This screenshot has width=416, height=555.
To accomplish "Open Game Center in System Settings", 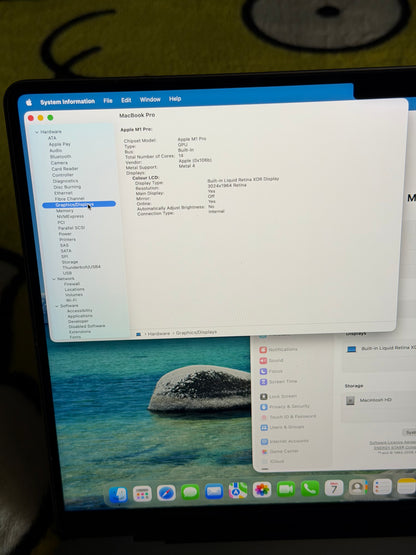I will pos(280,452).
